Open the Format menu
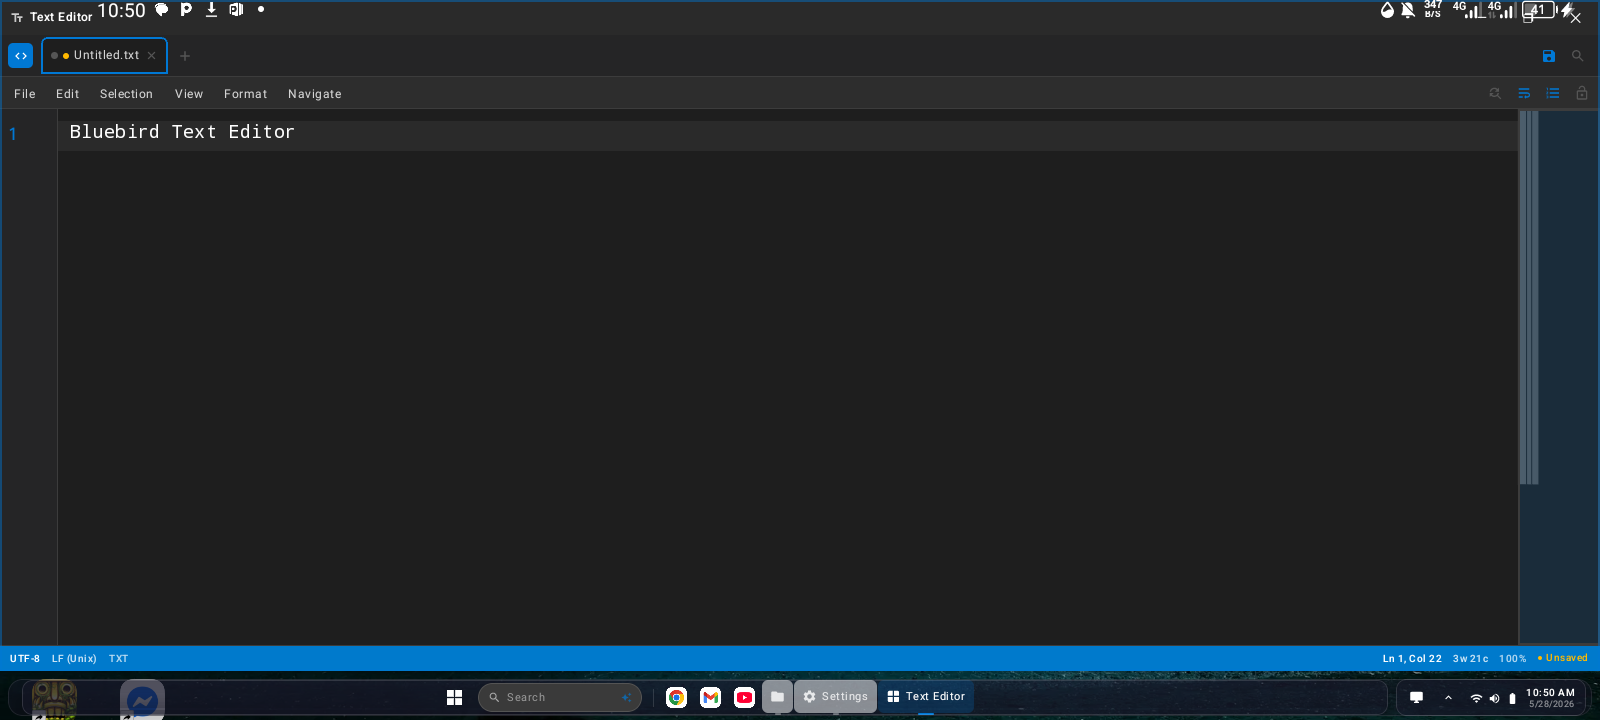The image size is (1600, 720). coord(246,94)
